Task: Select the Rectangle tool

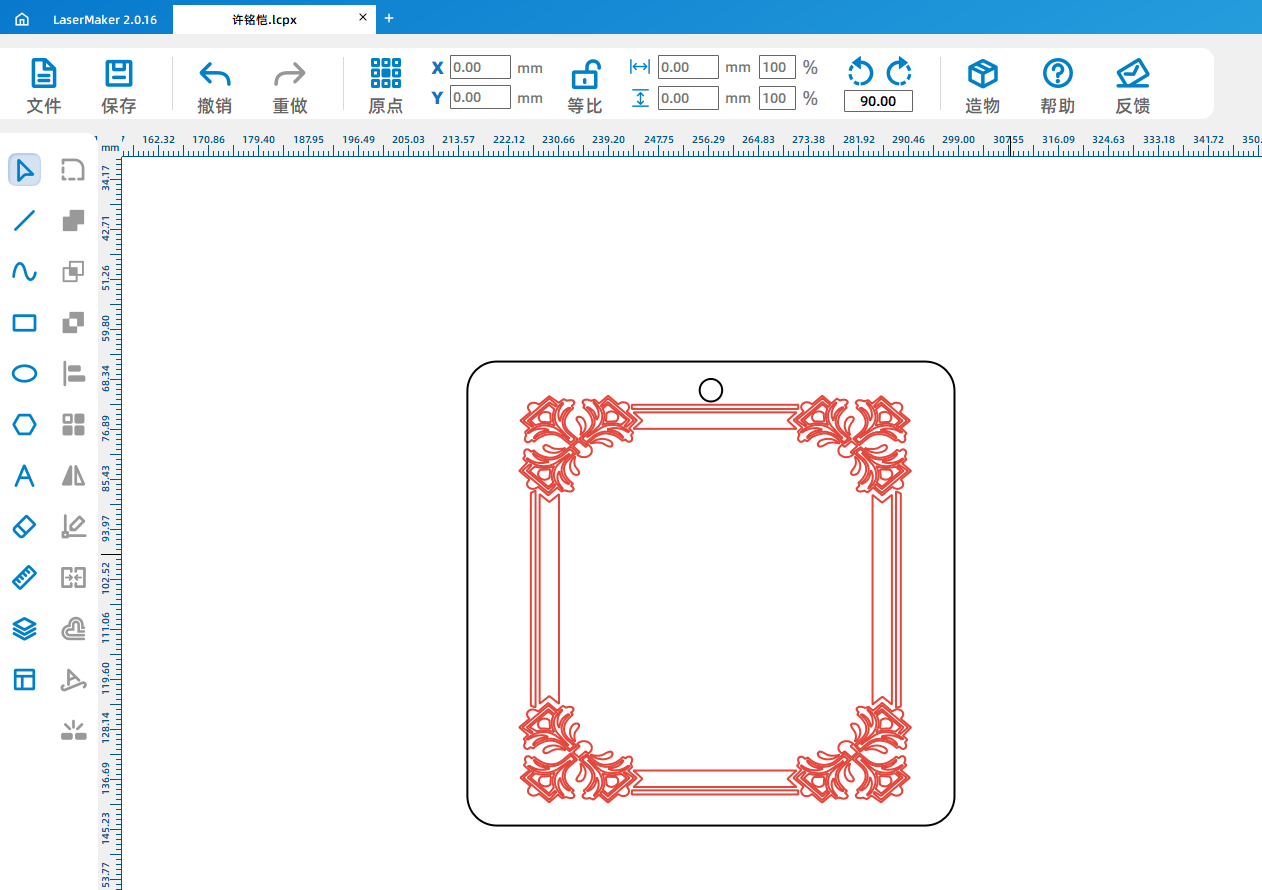Action: 25,323
